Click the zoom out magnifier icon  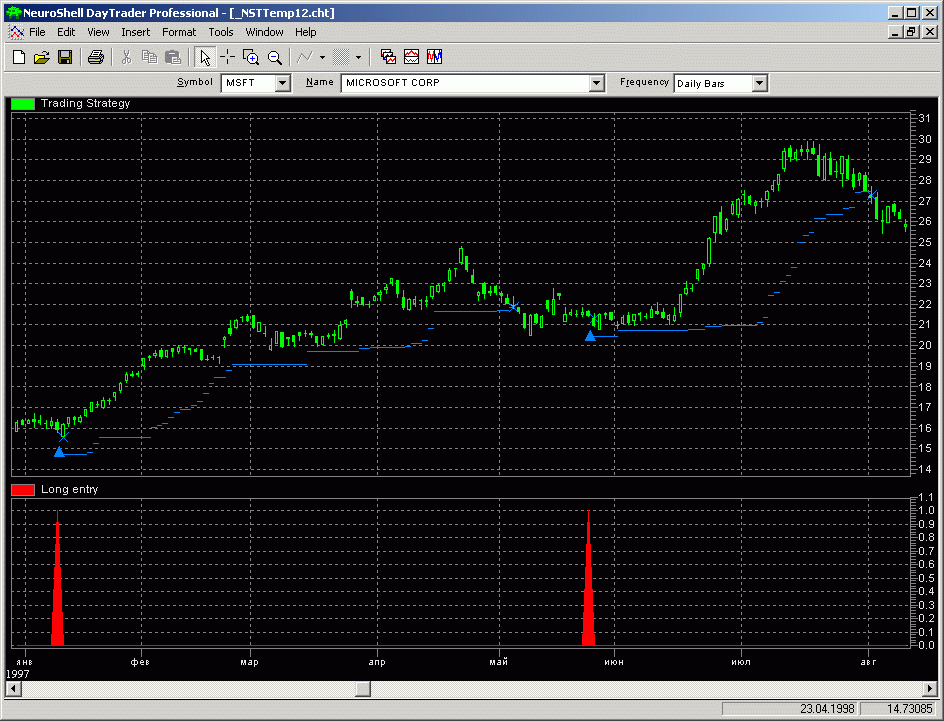(x=274, y=57)
